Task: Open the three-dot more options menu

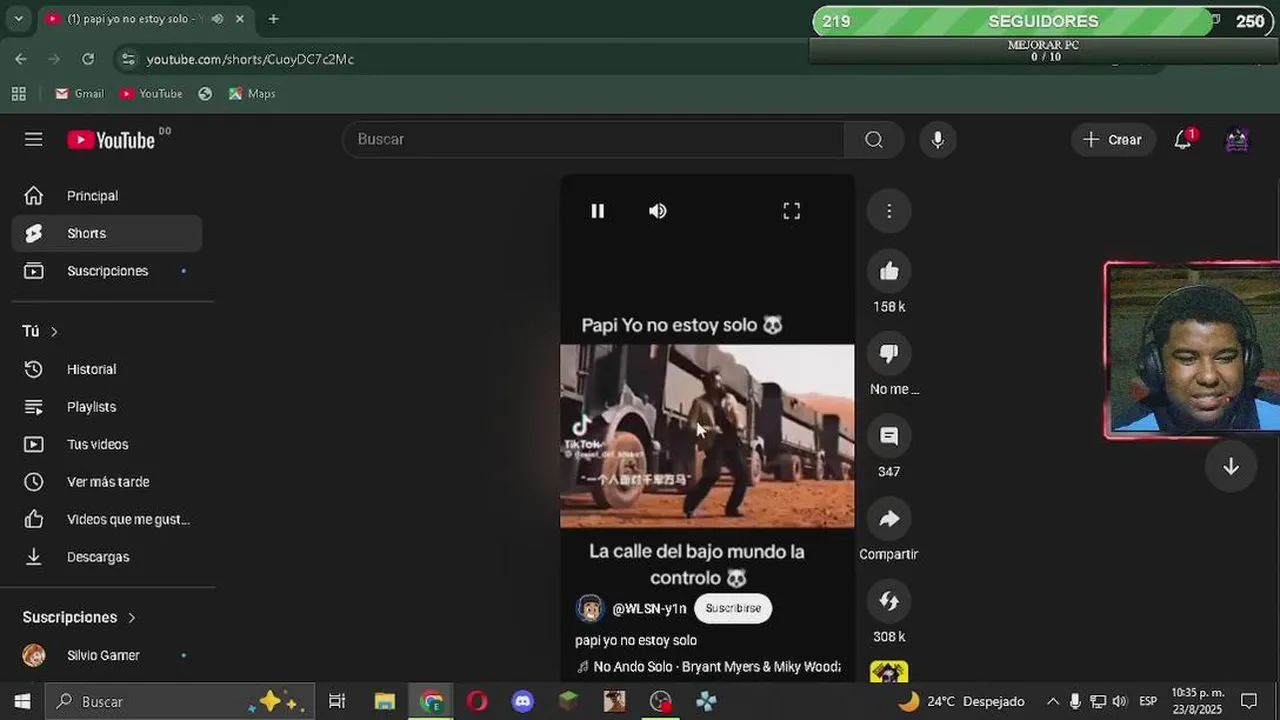Action: pos(889,211)
